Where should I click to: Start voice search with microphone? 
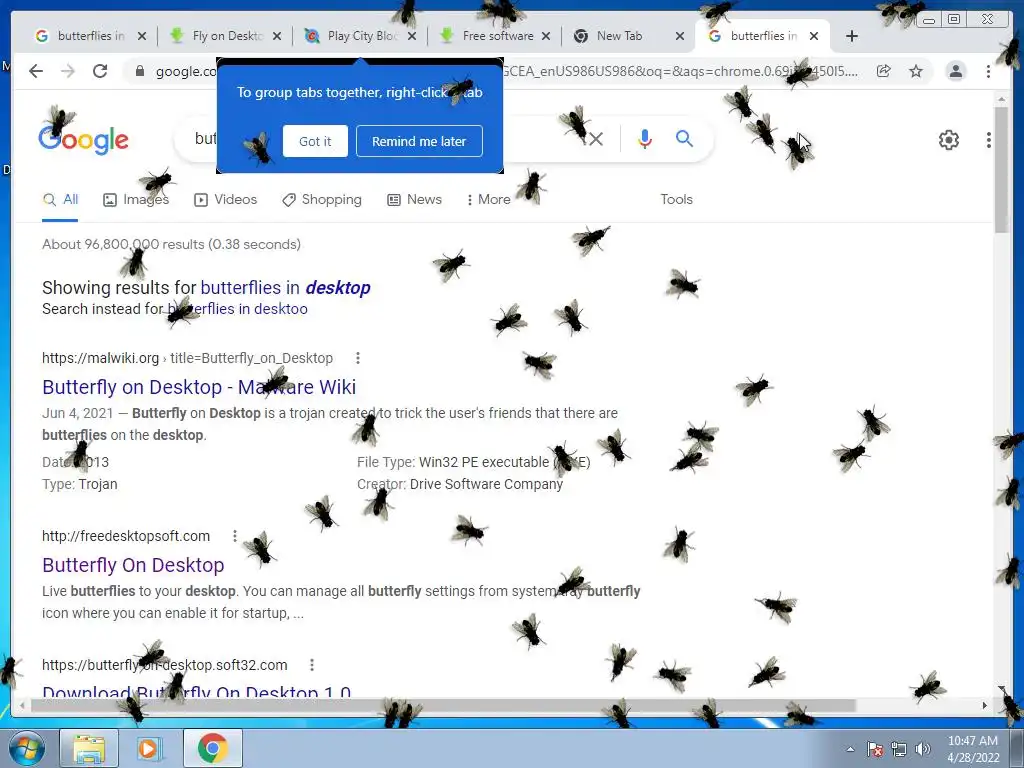pyautogui.click(x=645, y=138)
